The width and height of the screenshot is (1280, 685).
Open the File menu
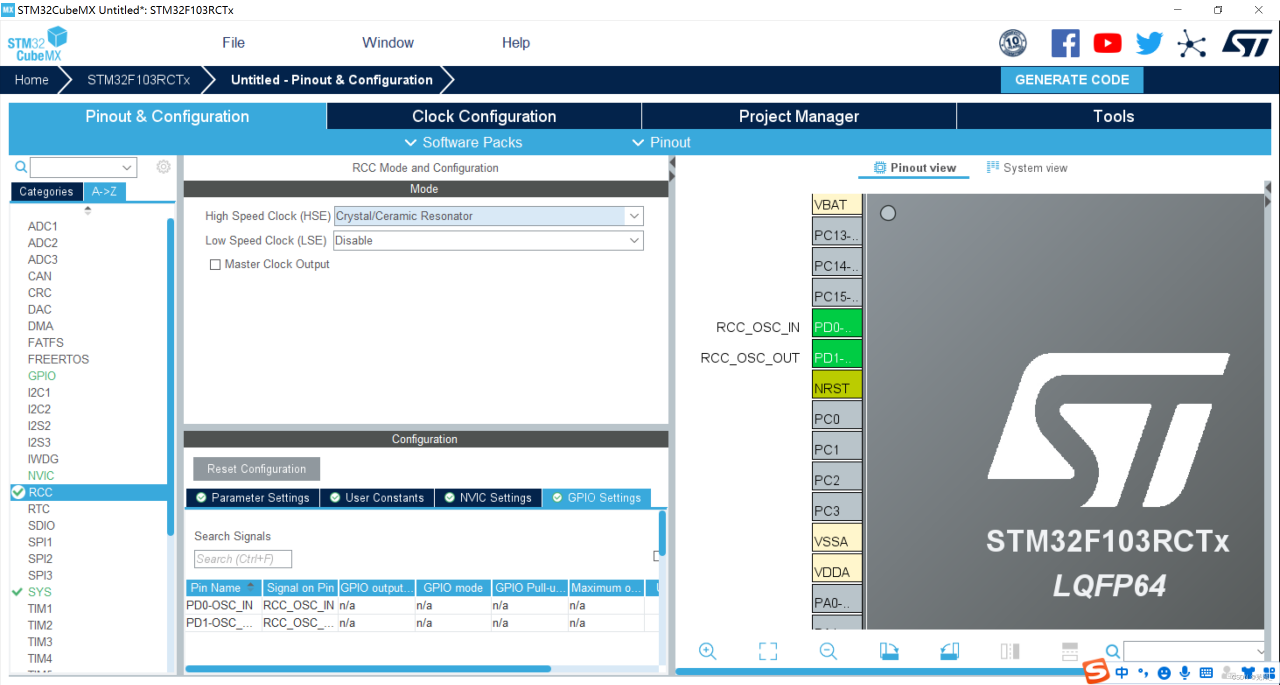[x=233, y=43]
